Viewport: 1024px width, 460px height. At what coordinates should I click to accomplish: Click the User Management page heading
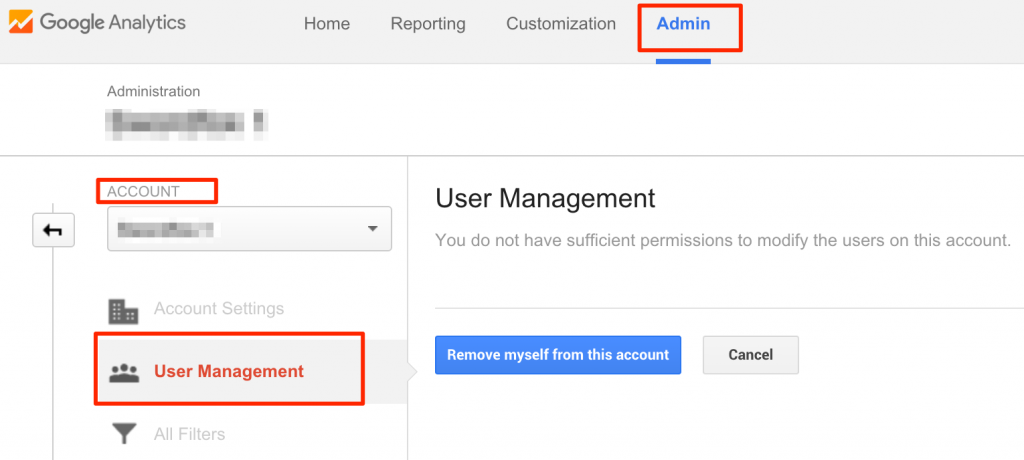pos(545,199)
